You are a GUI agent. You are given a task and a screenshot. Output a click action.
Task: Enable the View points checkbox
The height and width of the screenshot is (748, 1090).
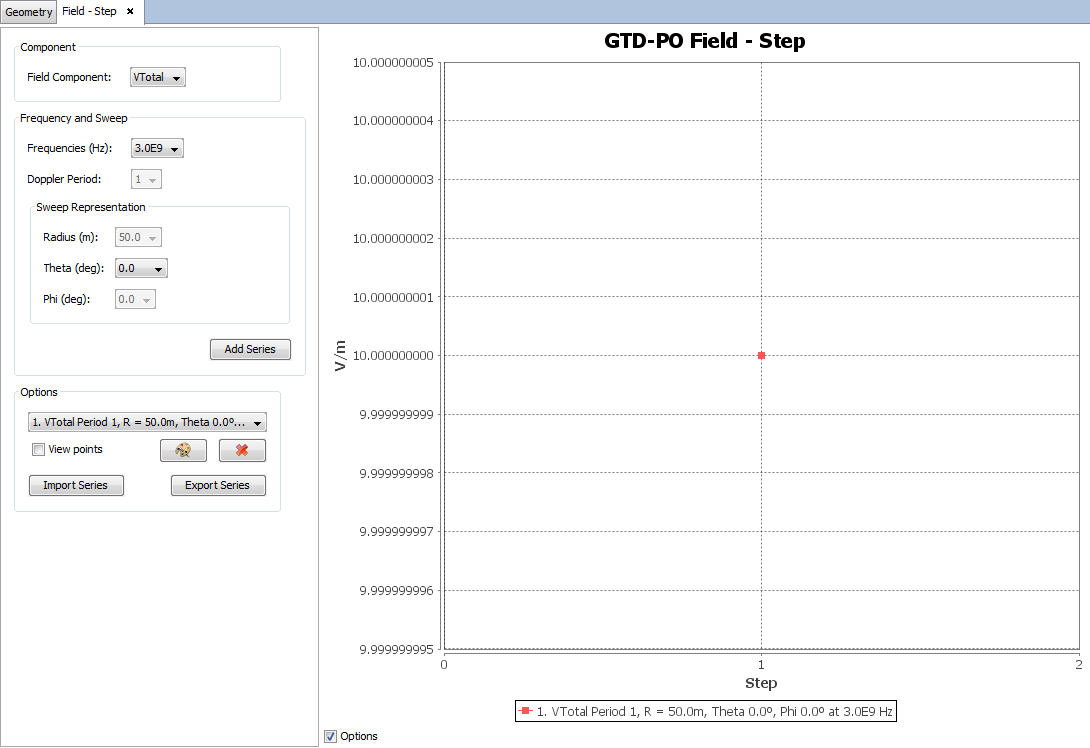[x=39, y=450]
